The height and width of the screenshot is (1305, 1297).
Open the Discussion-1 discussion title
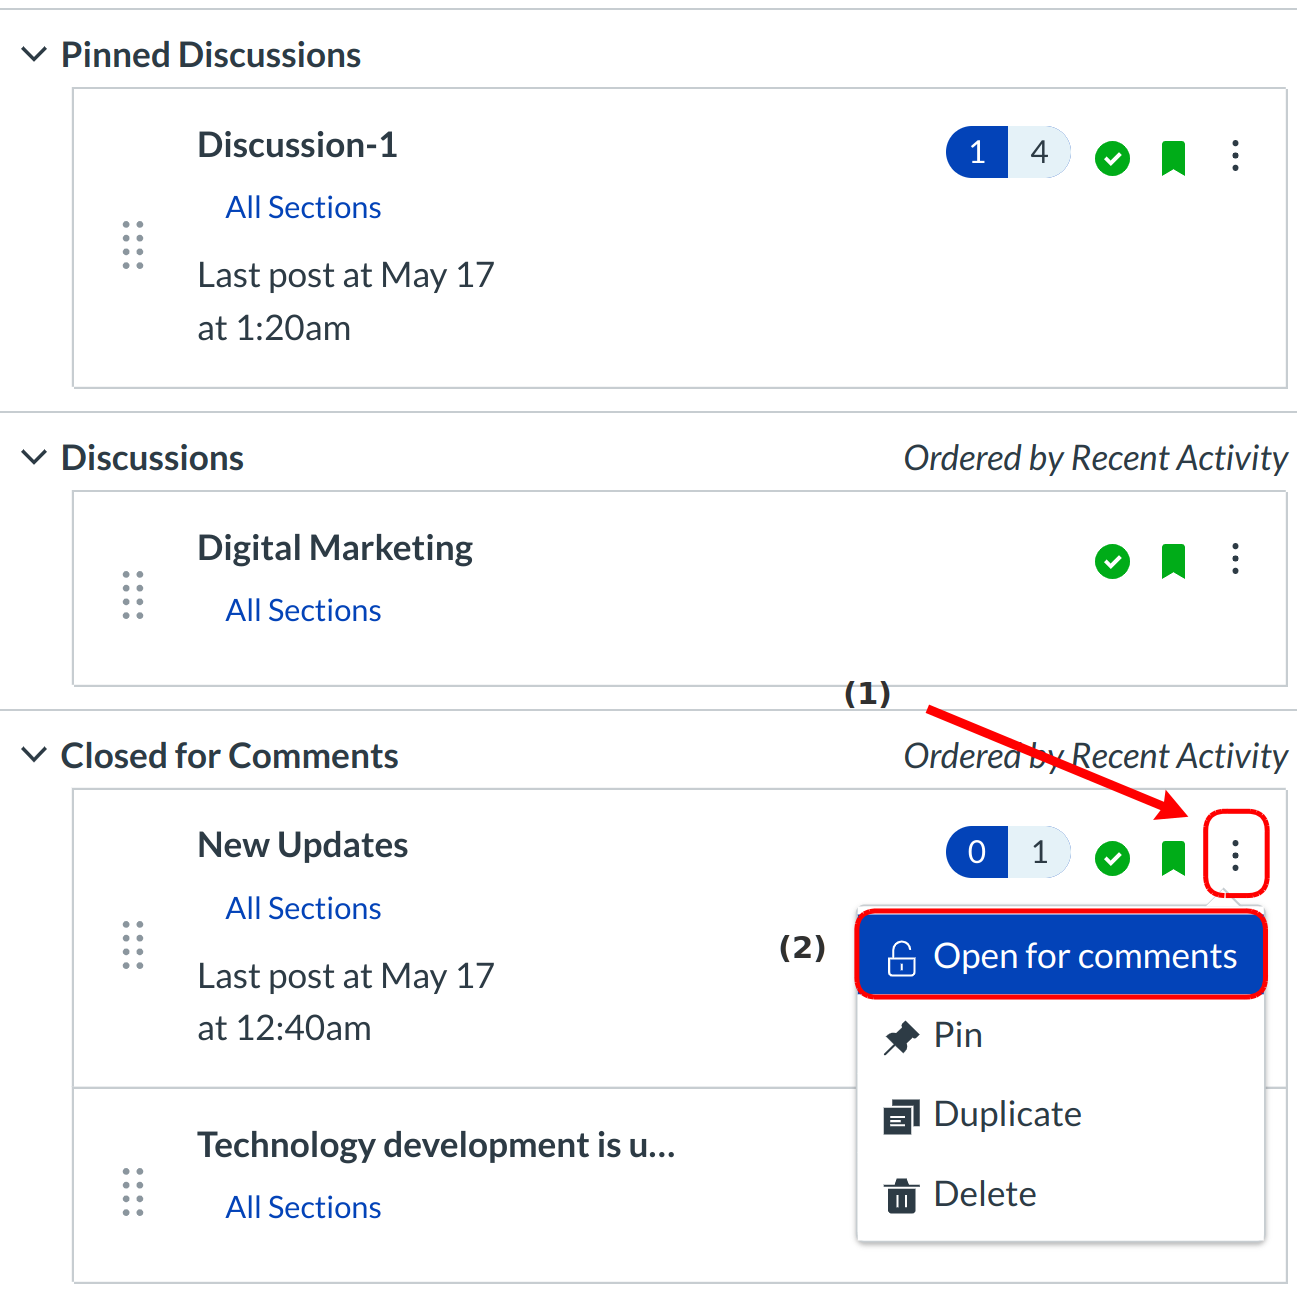click(x=297, y=145)
